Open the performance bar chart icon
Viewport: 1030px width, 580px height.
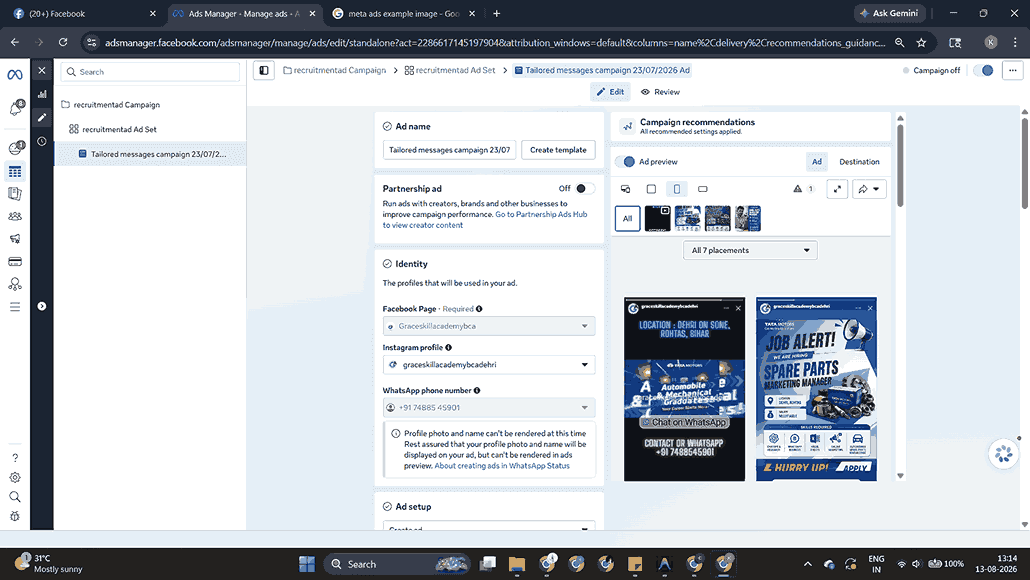click(42, 94)
